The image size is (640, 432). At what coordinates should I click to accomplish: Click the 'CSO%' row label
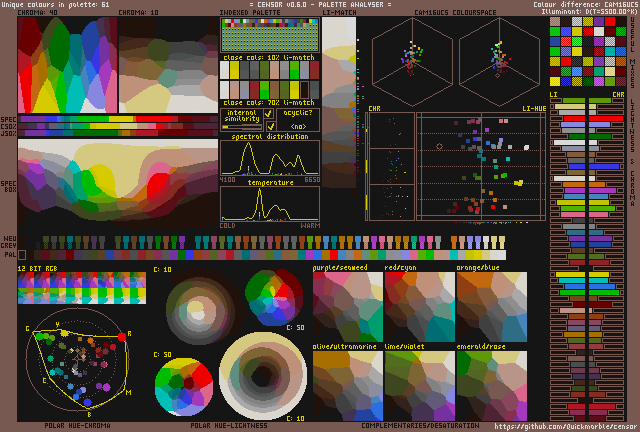point(9,126)
